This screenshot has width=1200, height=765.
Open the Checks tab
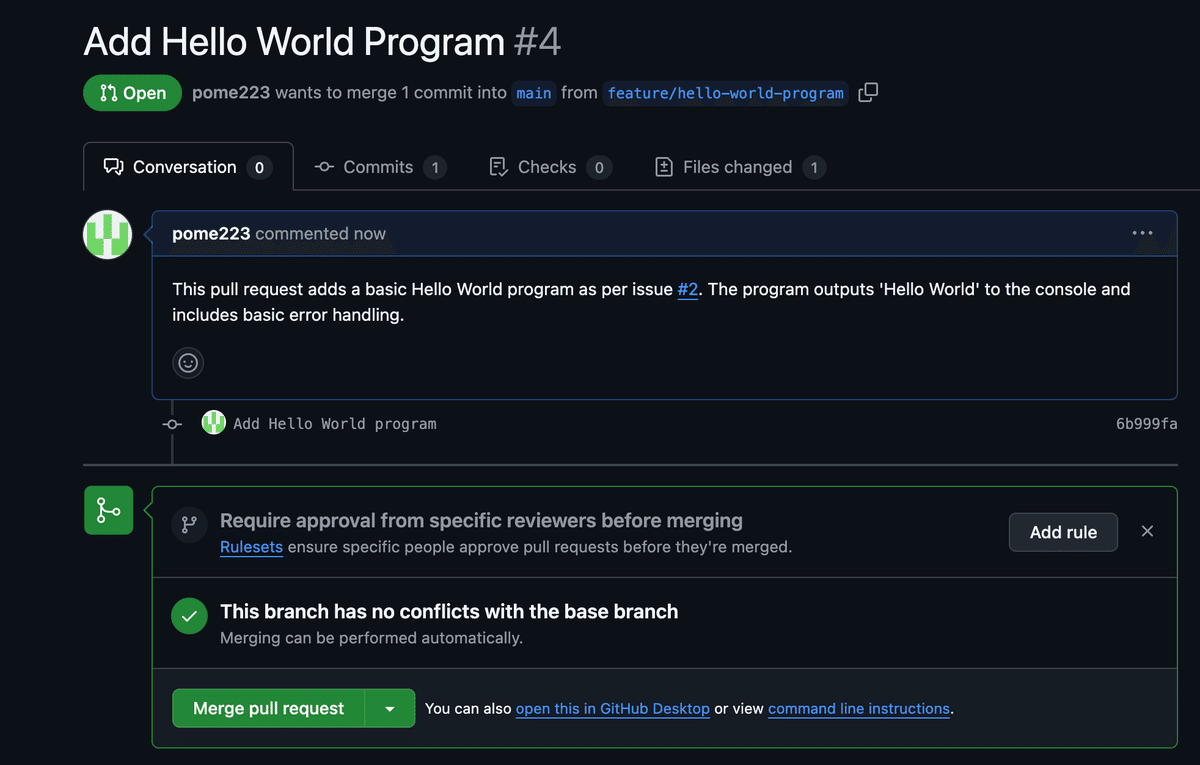click(550, 167)
